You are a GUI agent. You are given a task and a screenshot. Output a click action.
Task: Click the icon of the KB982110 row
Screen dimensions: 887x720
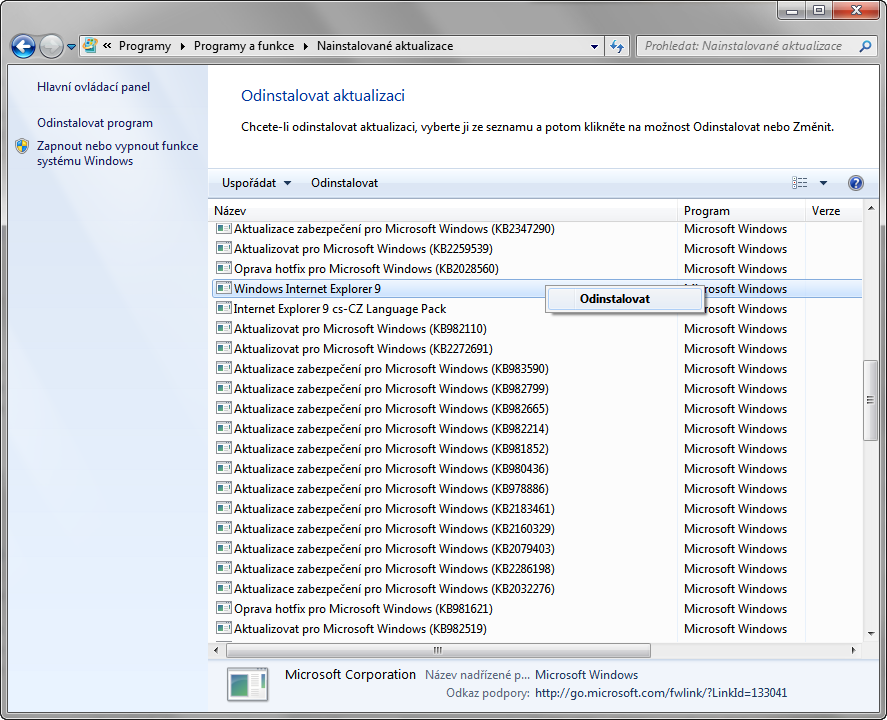click(x=224, y=329)
